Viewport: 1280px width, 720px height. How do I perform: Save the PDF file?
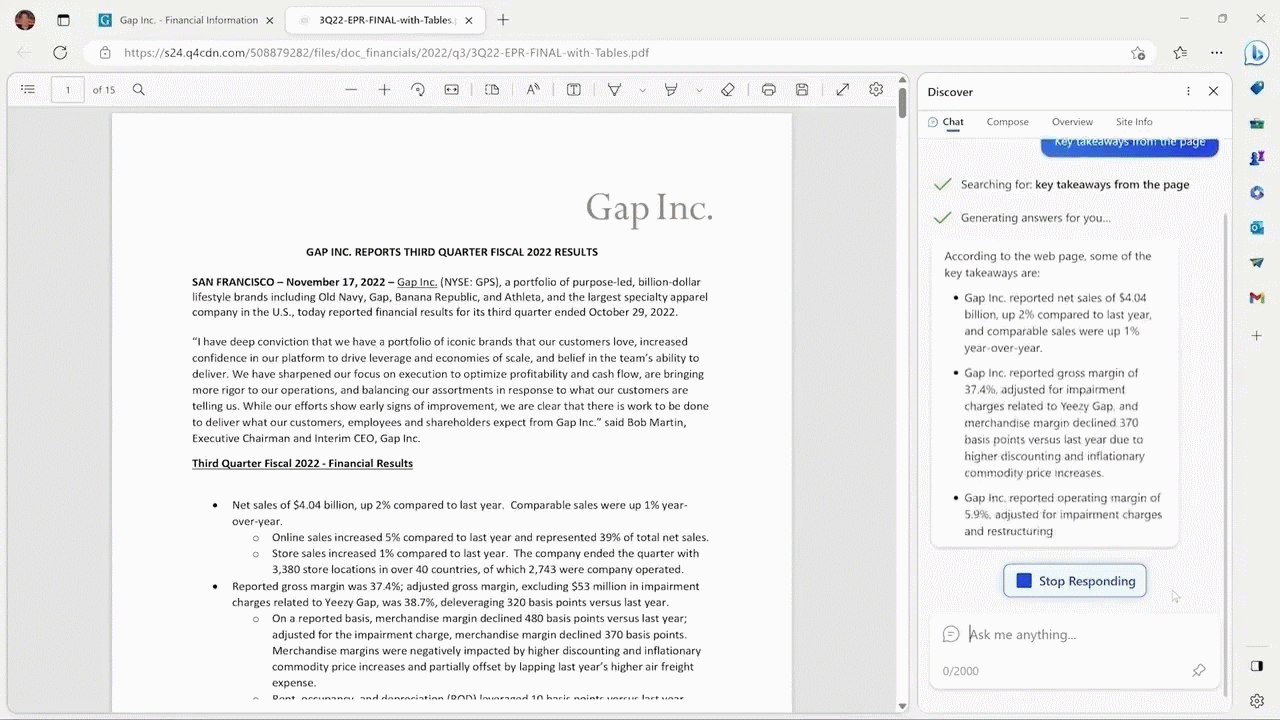801,89
